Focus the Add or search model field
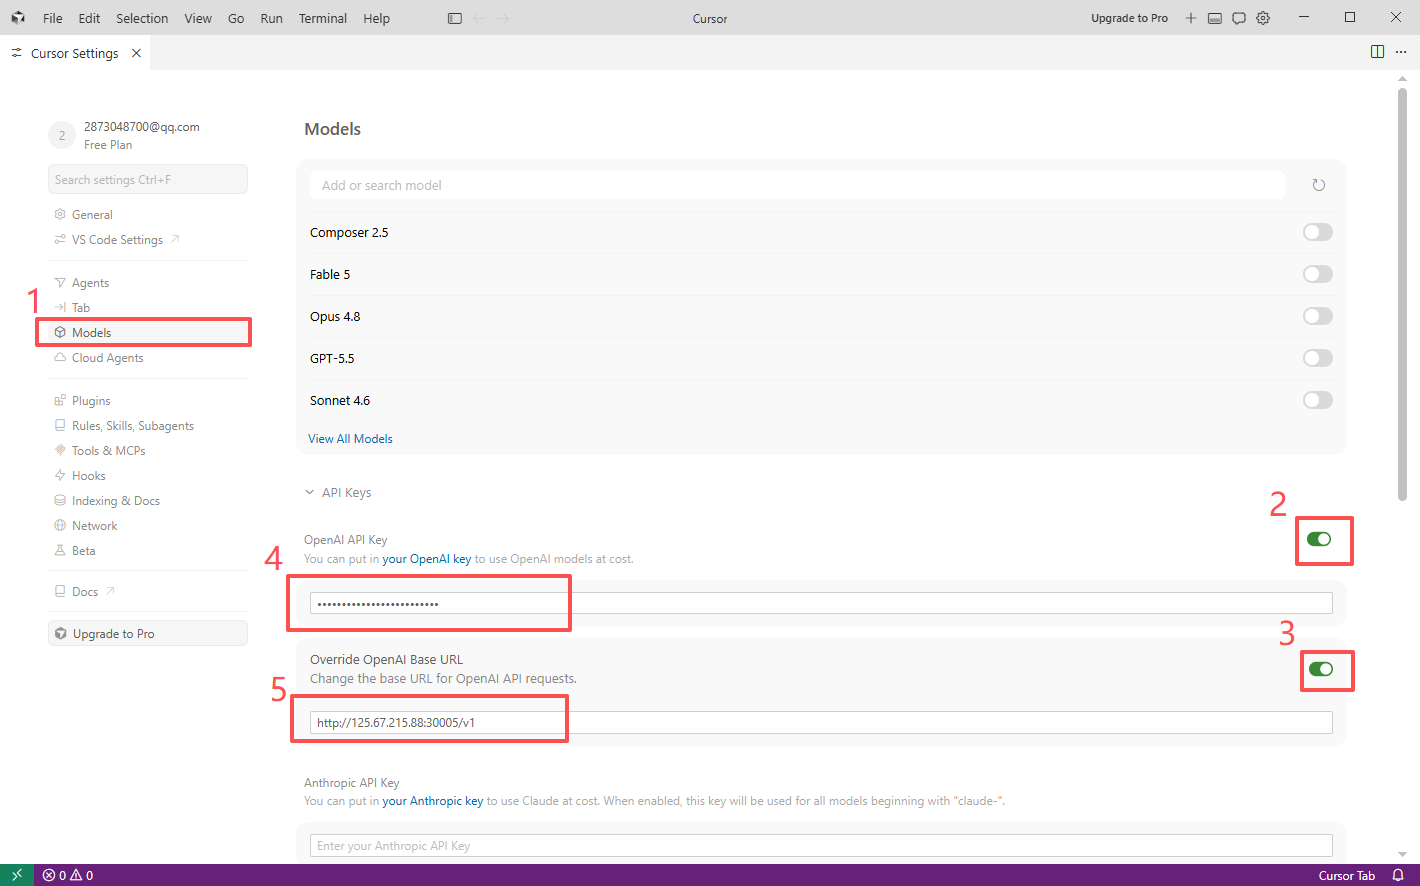This screenshot has height=886, width=1420. click(797, 185)
